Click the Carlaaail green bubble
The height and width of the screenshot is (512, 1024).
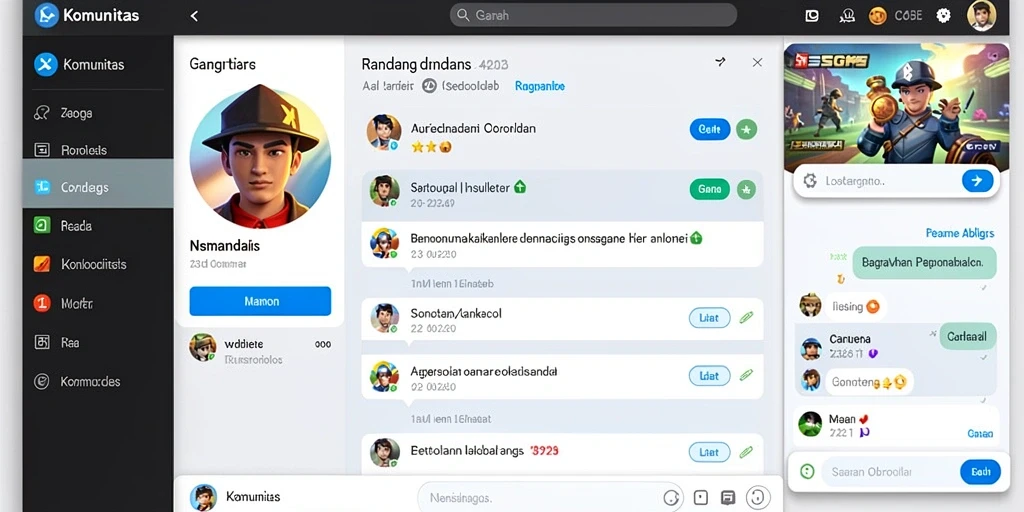pyautogui.click(x=967, y=338)
